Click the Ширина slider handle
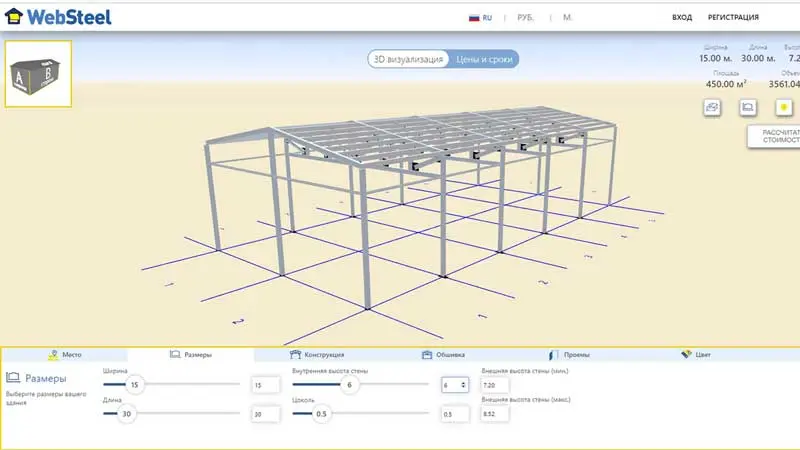Viewport: 800px width, 450px height. click(134, 385)
